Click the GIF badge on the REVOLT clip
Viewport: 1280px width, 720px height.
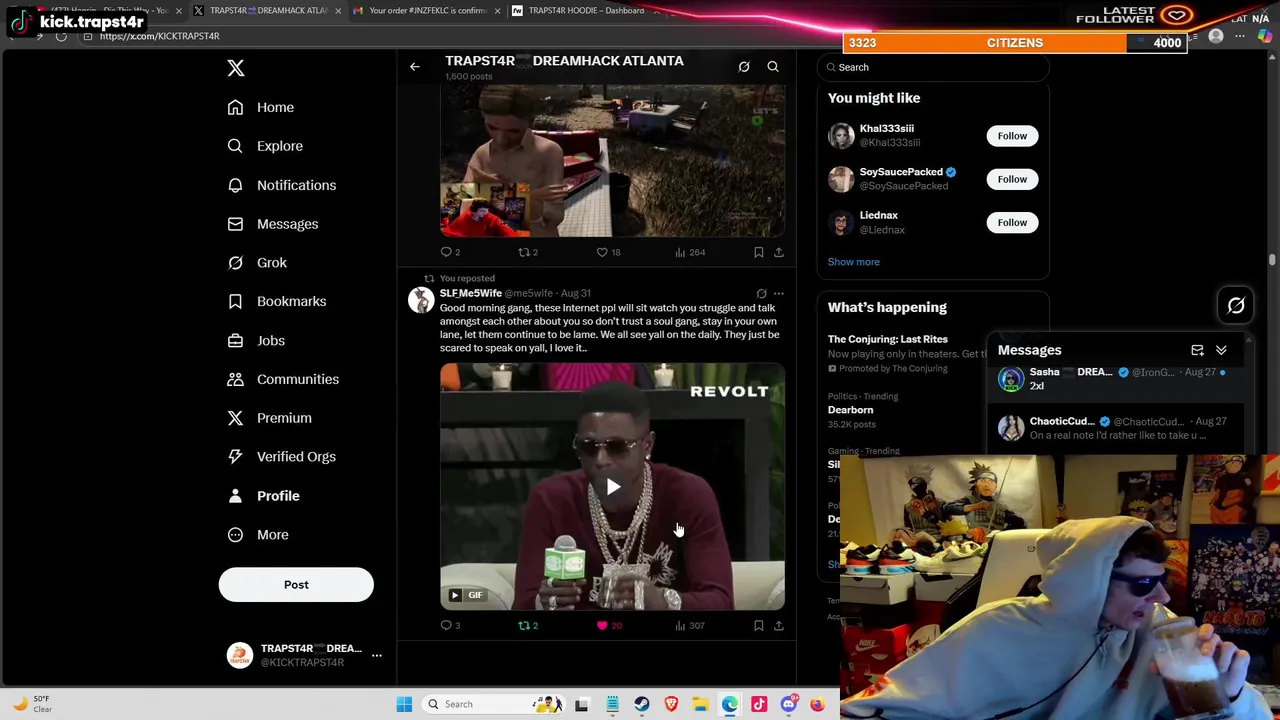click(x=467, y=595)
